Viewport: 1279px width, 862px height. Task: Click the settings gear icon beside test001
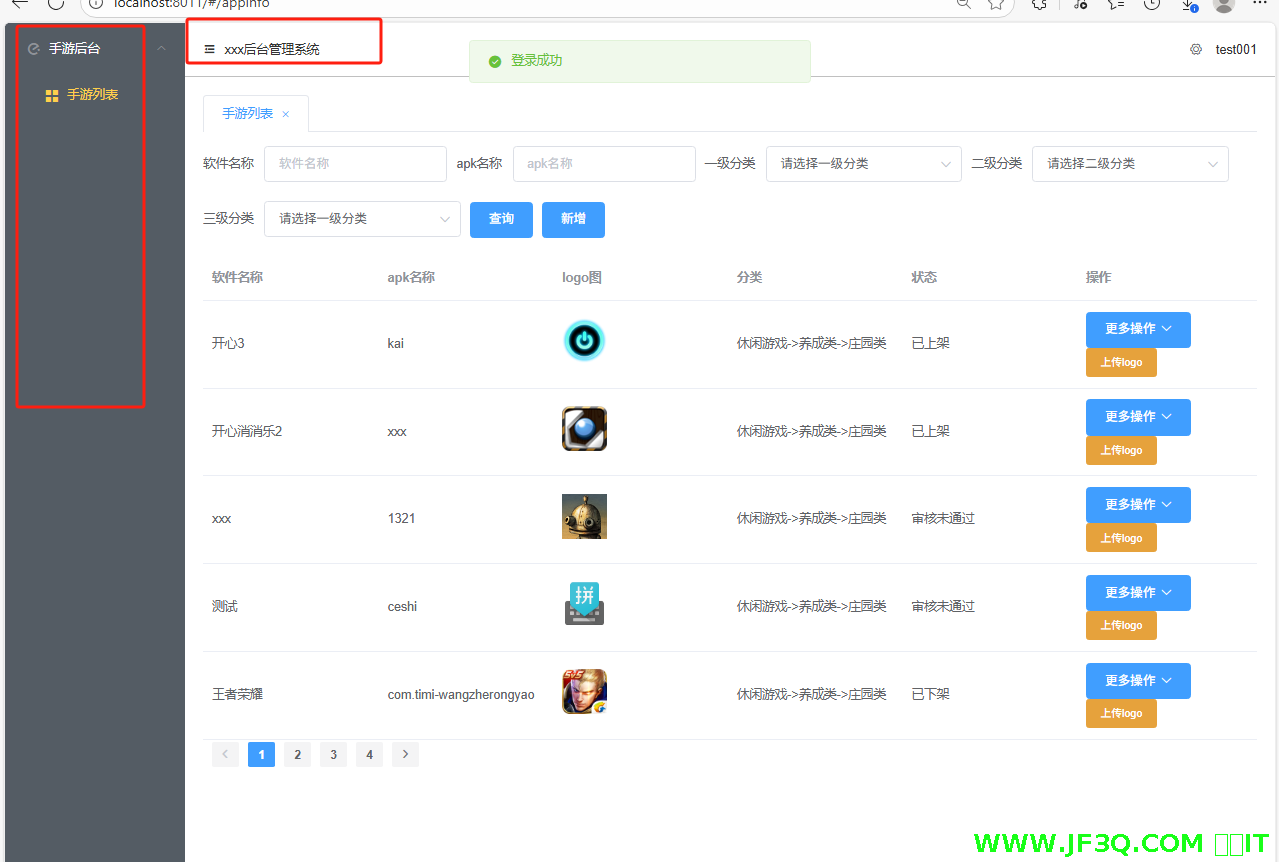click(1195, 49)
